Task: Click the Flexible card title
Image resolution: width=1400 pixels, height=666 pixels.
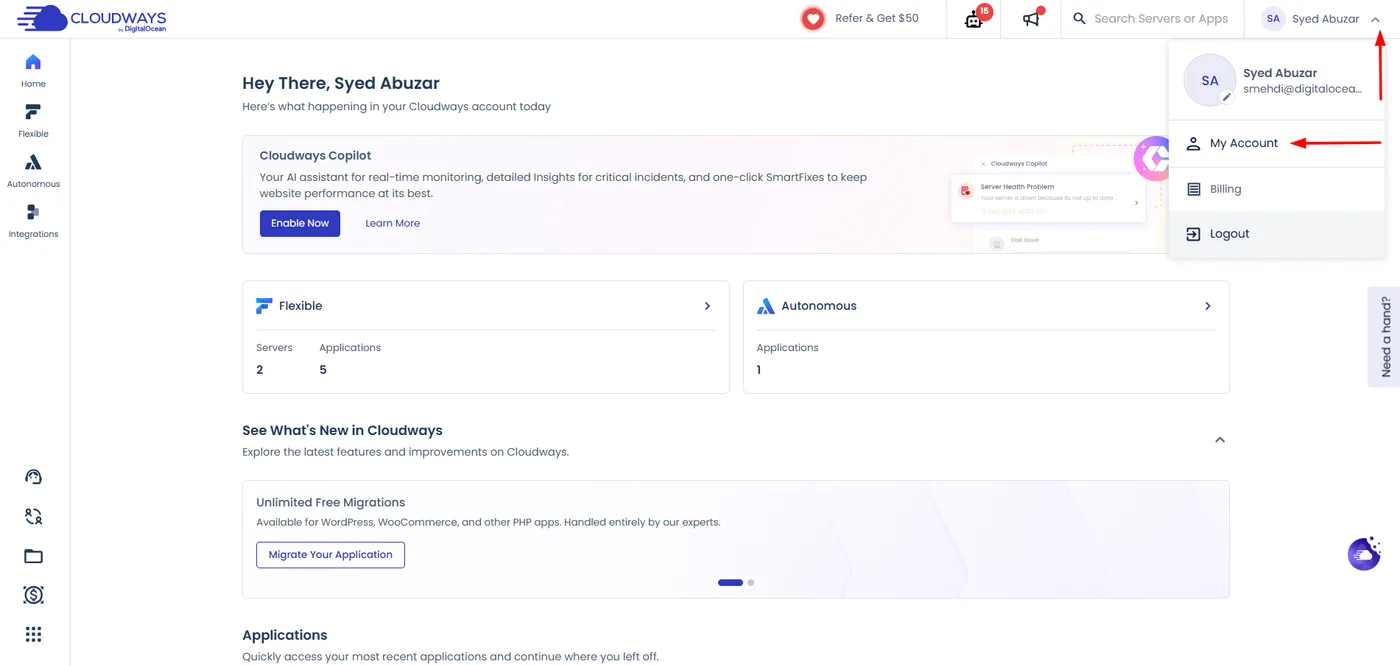Action: pyautogui.click(x=300, y=306)
